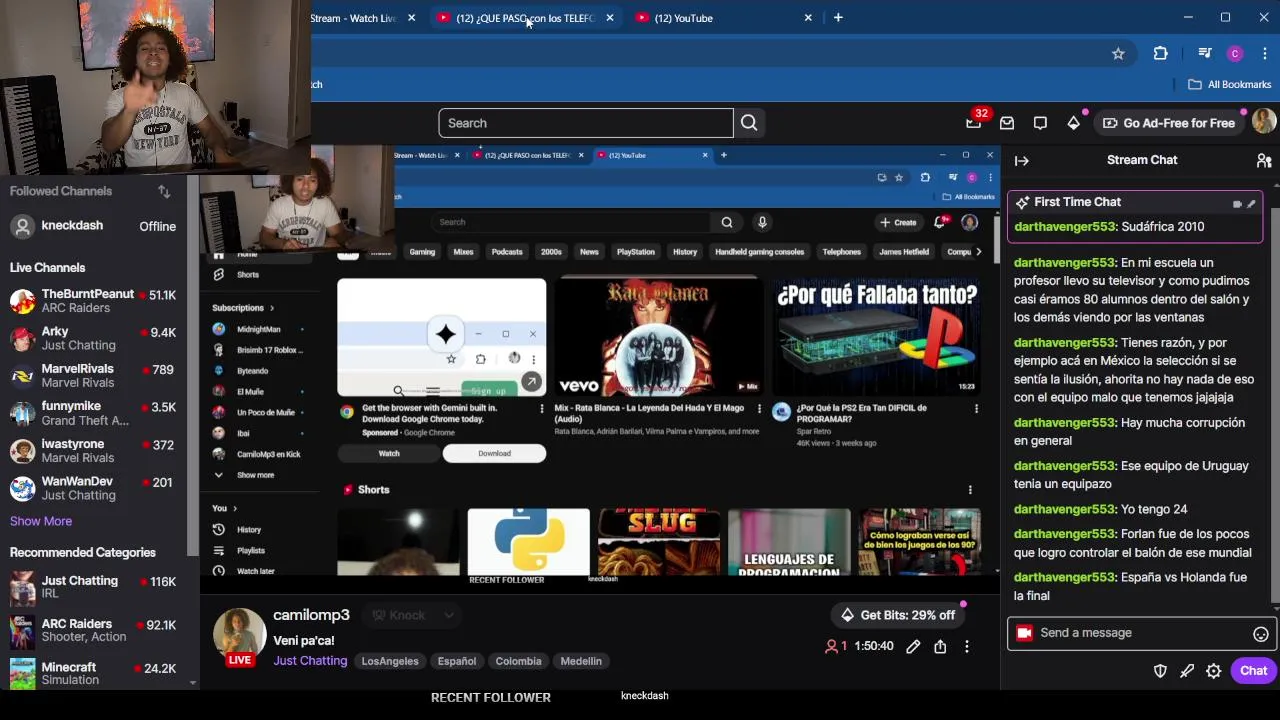Open the chat Community people icon
Image resolution: width=1280 pixels, height=720 pixels.
point(1264,160)
